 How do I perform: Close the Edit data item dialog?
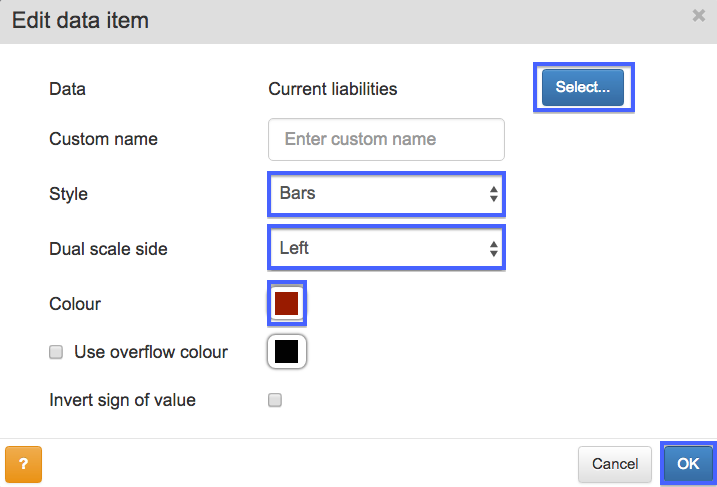point(698,16)
